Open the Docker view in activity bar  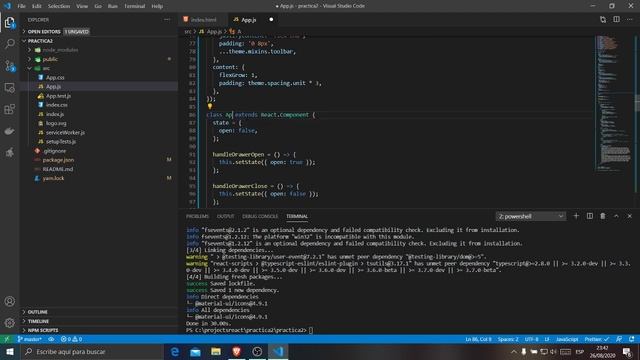(x=9, y=131)
